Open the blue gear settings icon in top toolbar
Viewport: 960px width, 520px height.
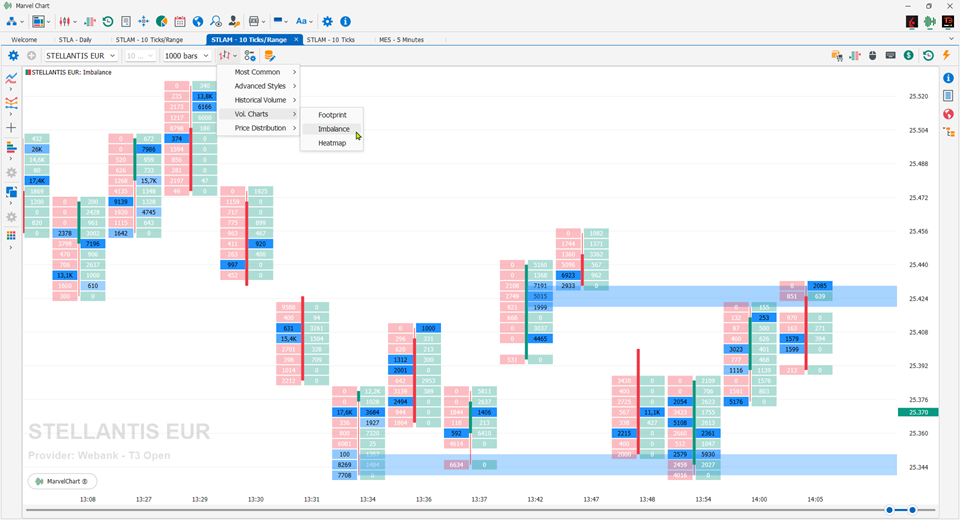point(328,21)
